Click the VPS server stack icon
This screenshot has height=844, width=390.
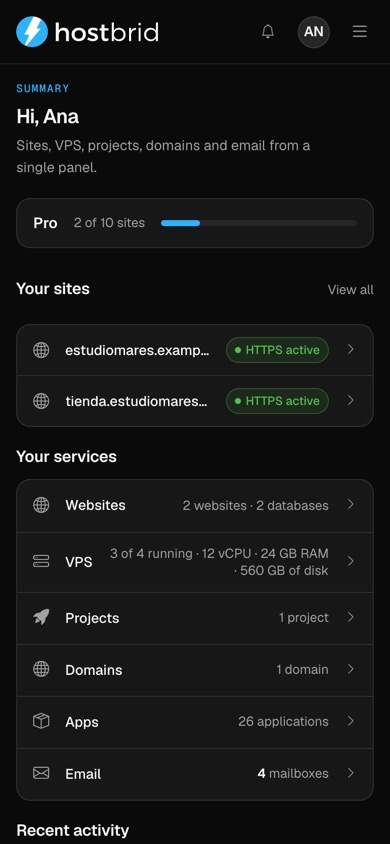41,561
